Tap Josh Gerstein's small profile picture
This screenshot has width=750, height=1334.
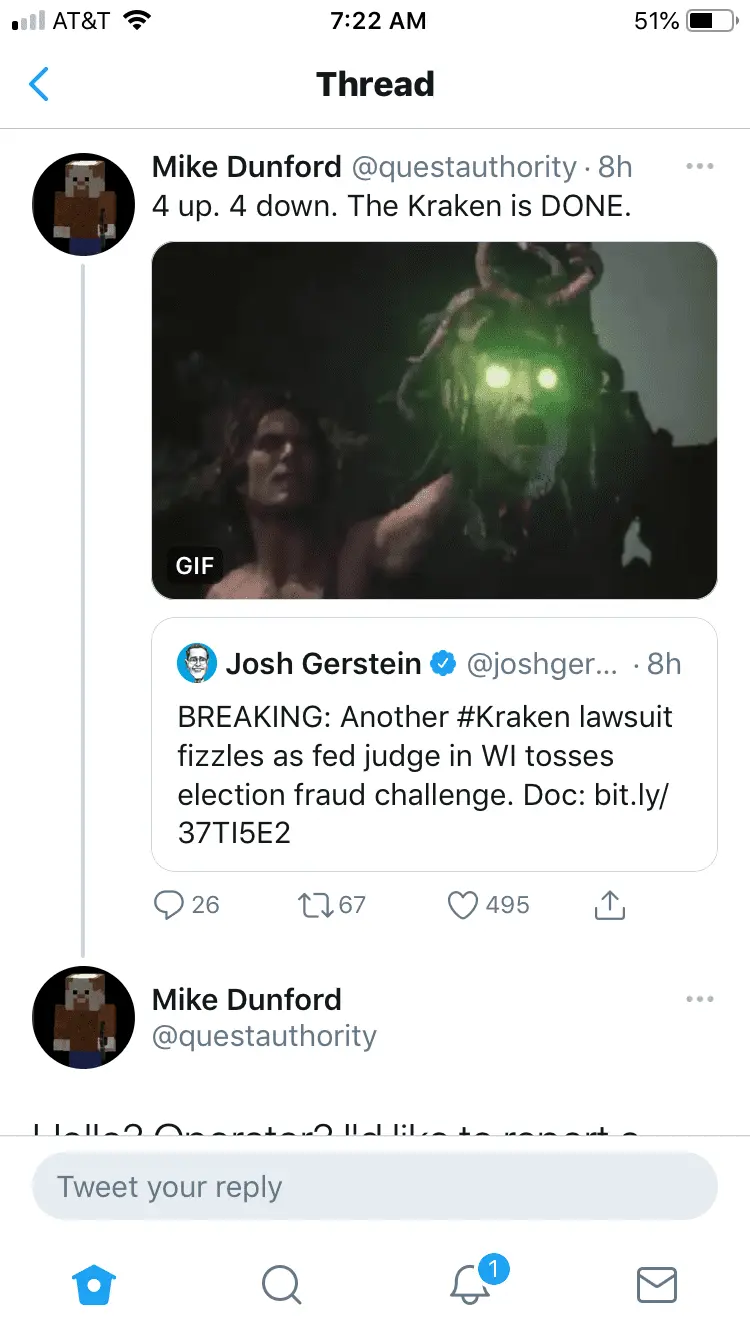(197, 663)
